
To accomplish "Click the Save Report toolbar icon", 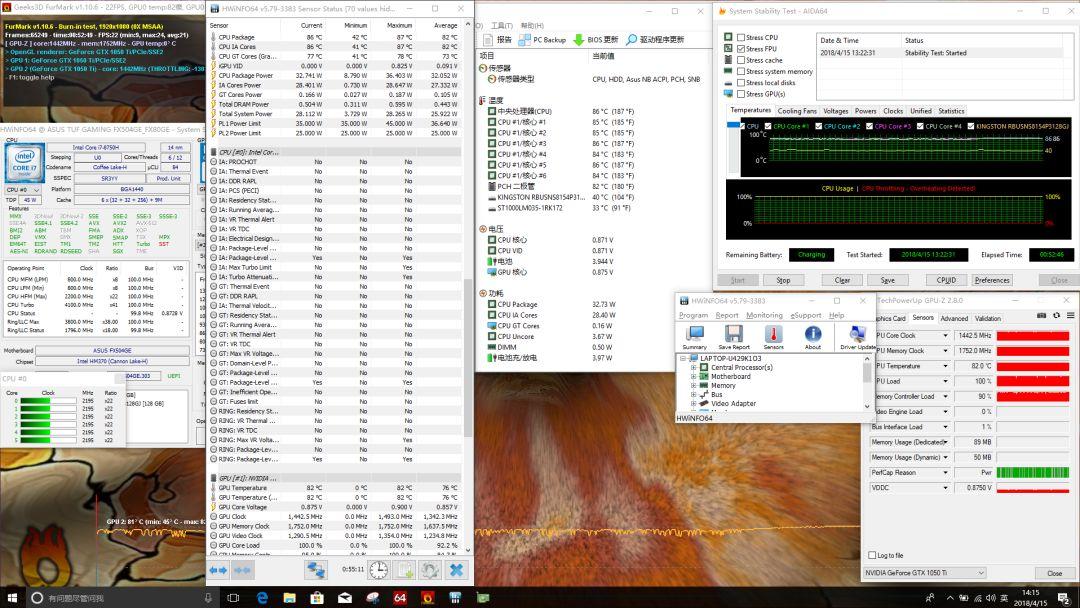I will tap(733, 335).
